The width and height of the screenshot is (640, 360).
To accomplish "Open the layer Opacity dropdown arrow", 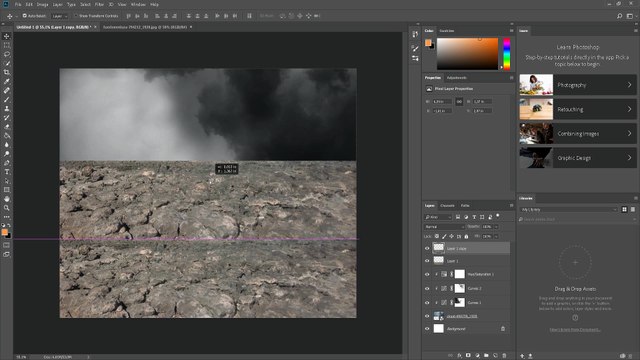I will (496, 227).
